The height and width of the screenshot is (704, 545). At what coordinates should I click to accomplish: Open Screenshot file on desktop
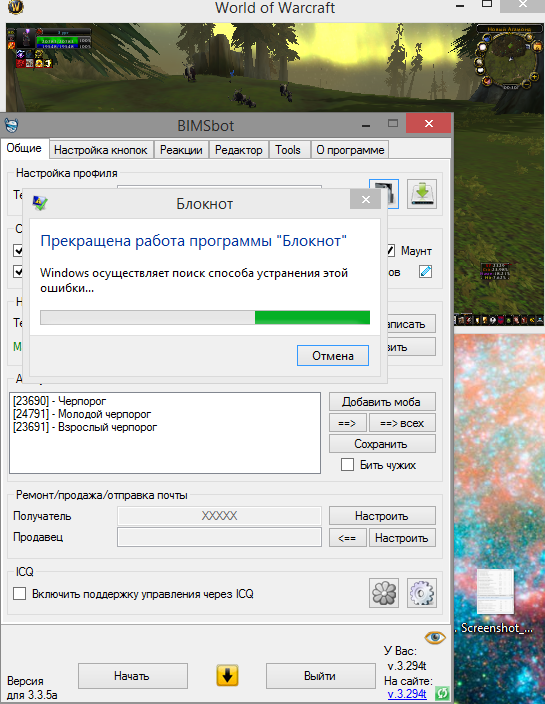495,601
